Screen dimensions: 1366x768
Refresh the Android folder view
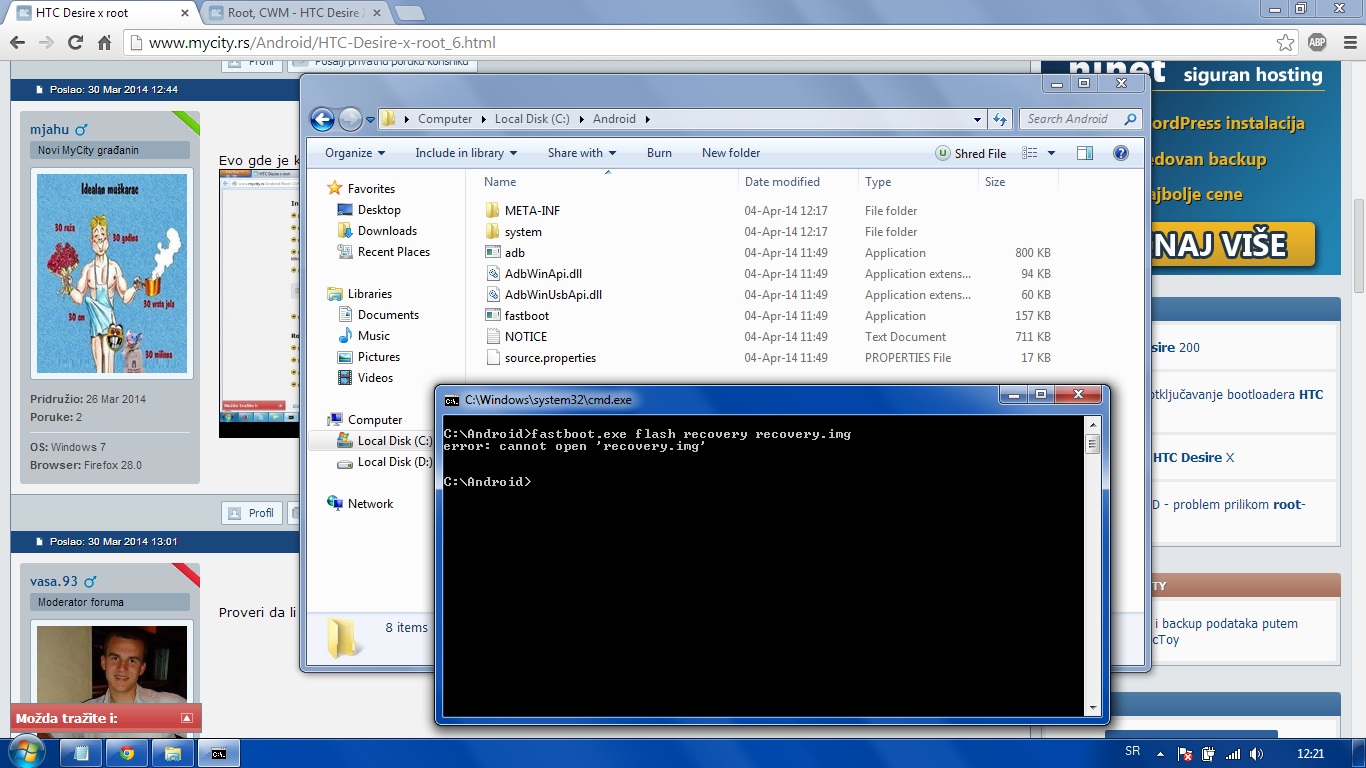point(1000,119)
